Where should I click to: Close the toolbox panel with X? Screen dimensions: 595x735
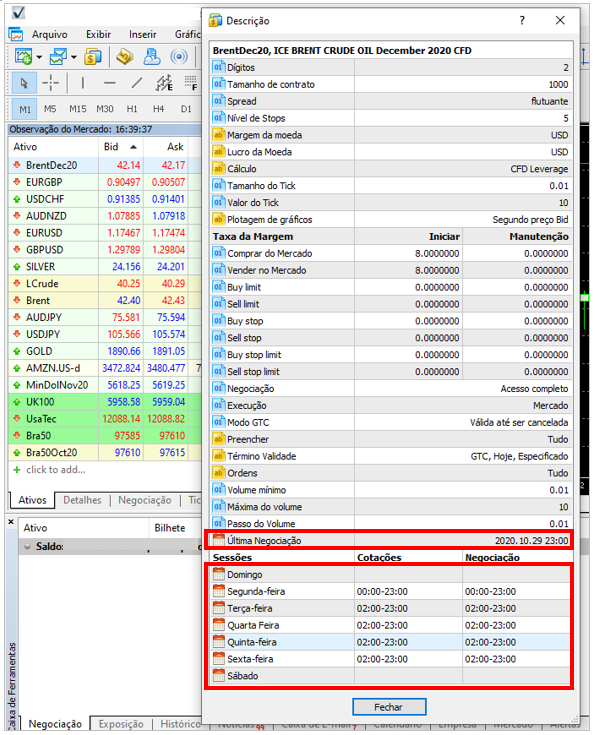click(x=11, y=521)
